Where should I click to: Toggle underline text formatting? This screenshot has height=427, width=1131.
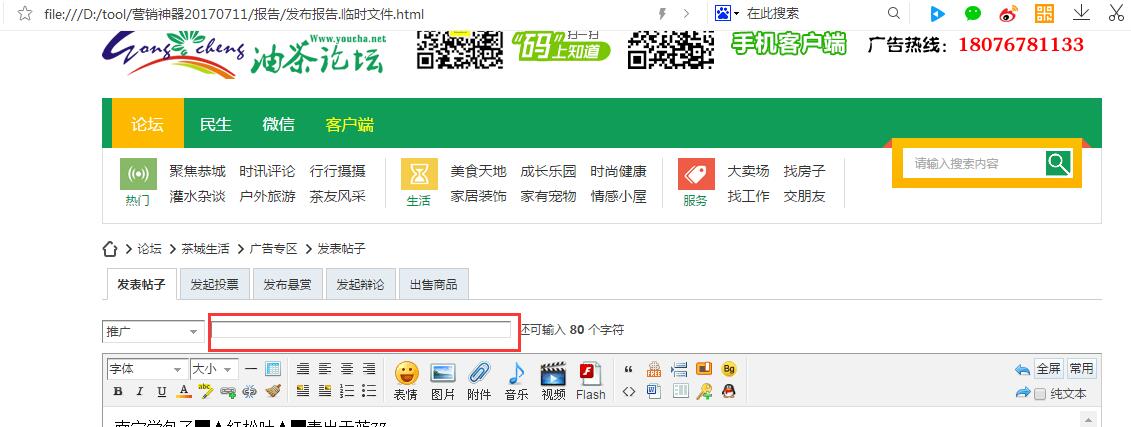coord(161,392)
